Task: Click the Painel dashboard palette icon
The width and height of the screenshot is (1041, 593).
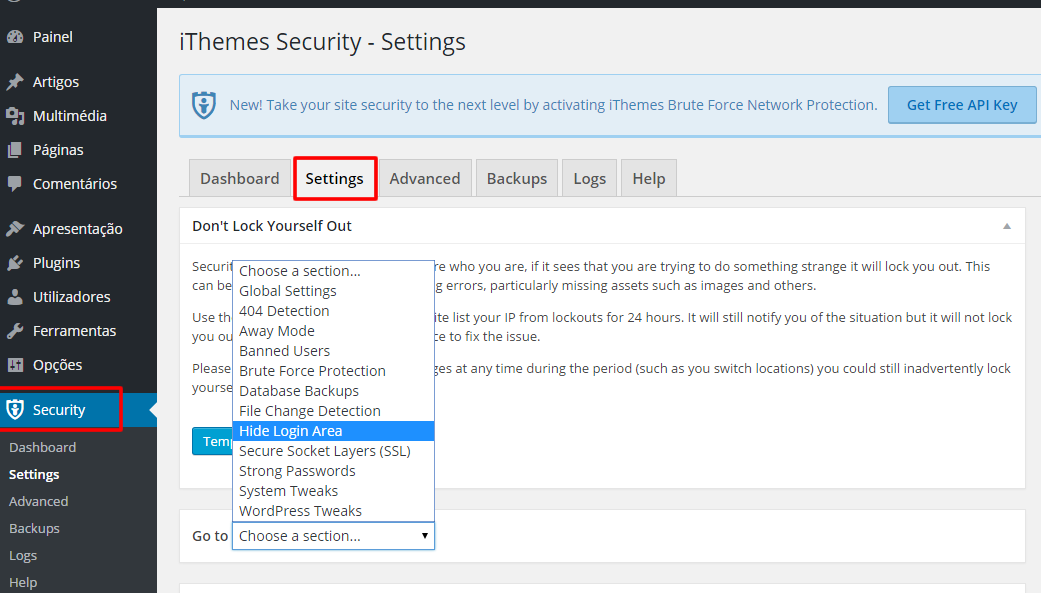Action: click(x=15, y=37)
